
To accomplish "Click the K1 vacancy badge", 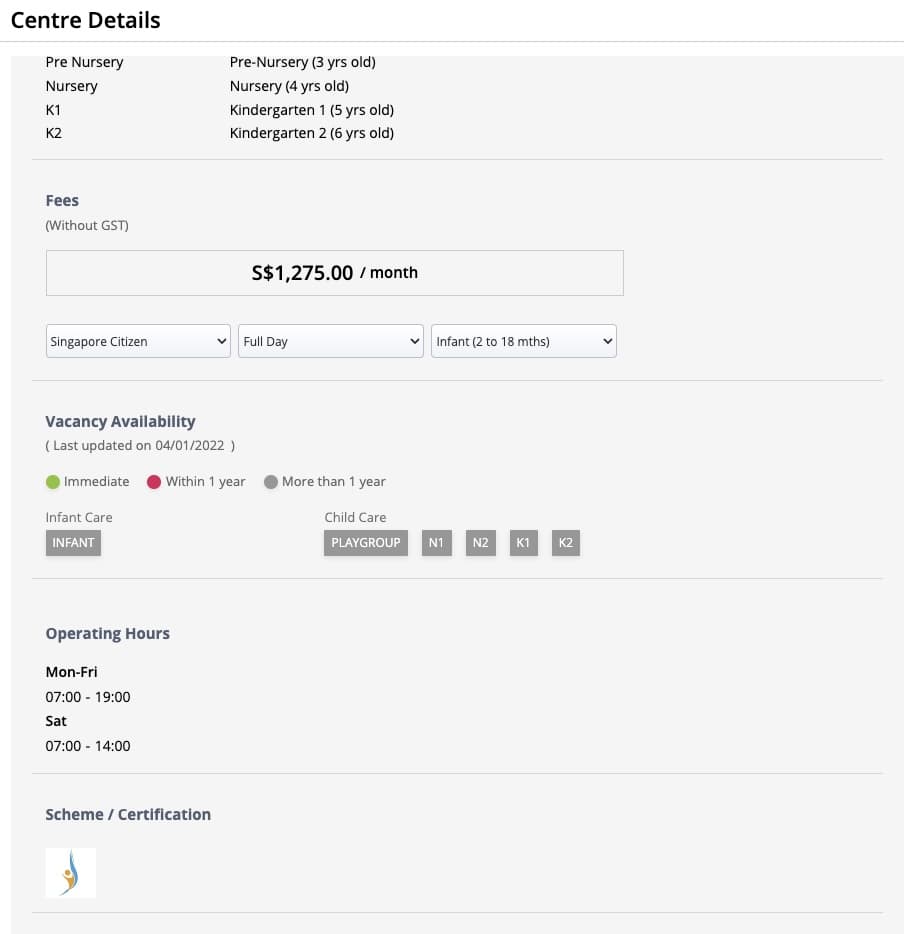I will click(x=523, y=543).
